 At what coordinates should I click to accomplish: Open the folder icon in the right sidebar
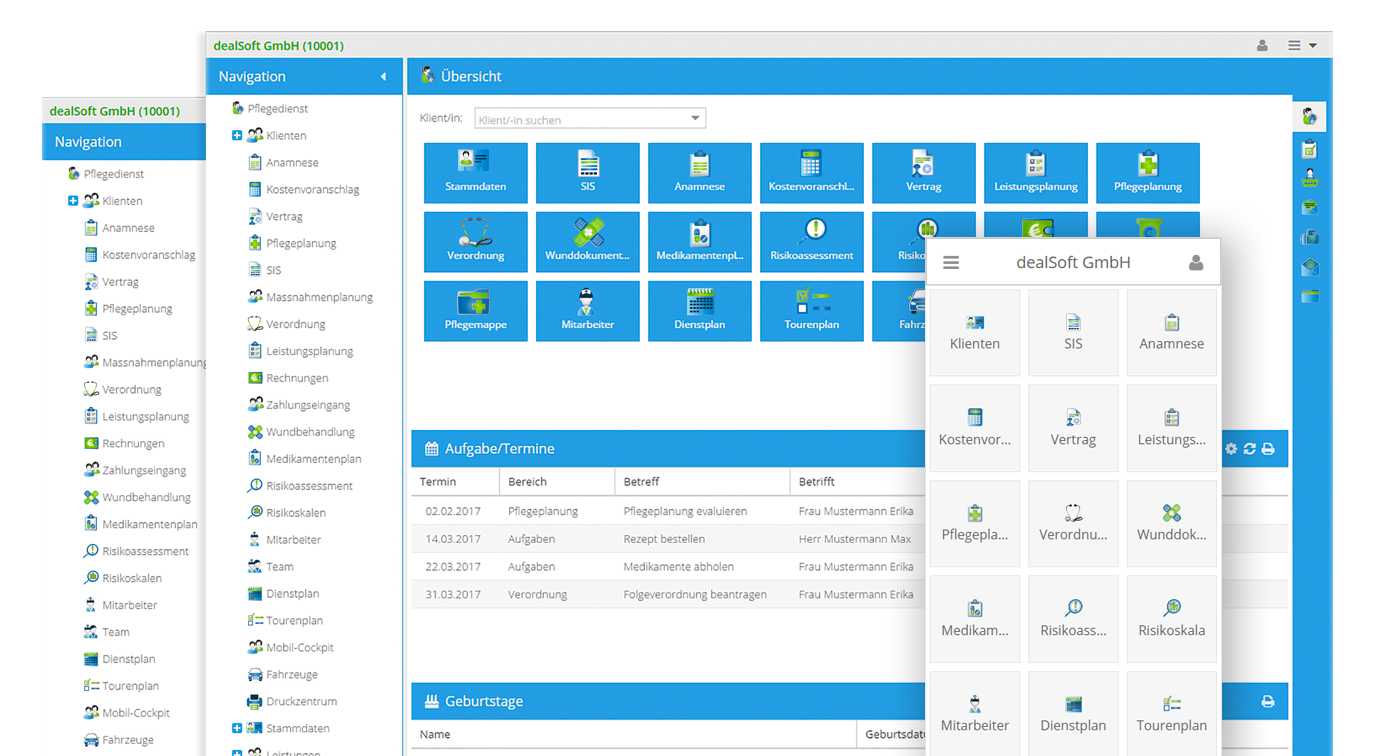pyautogui.click(x=1310, y=296)
